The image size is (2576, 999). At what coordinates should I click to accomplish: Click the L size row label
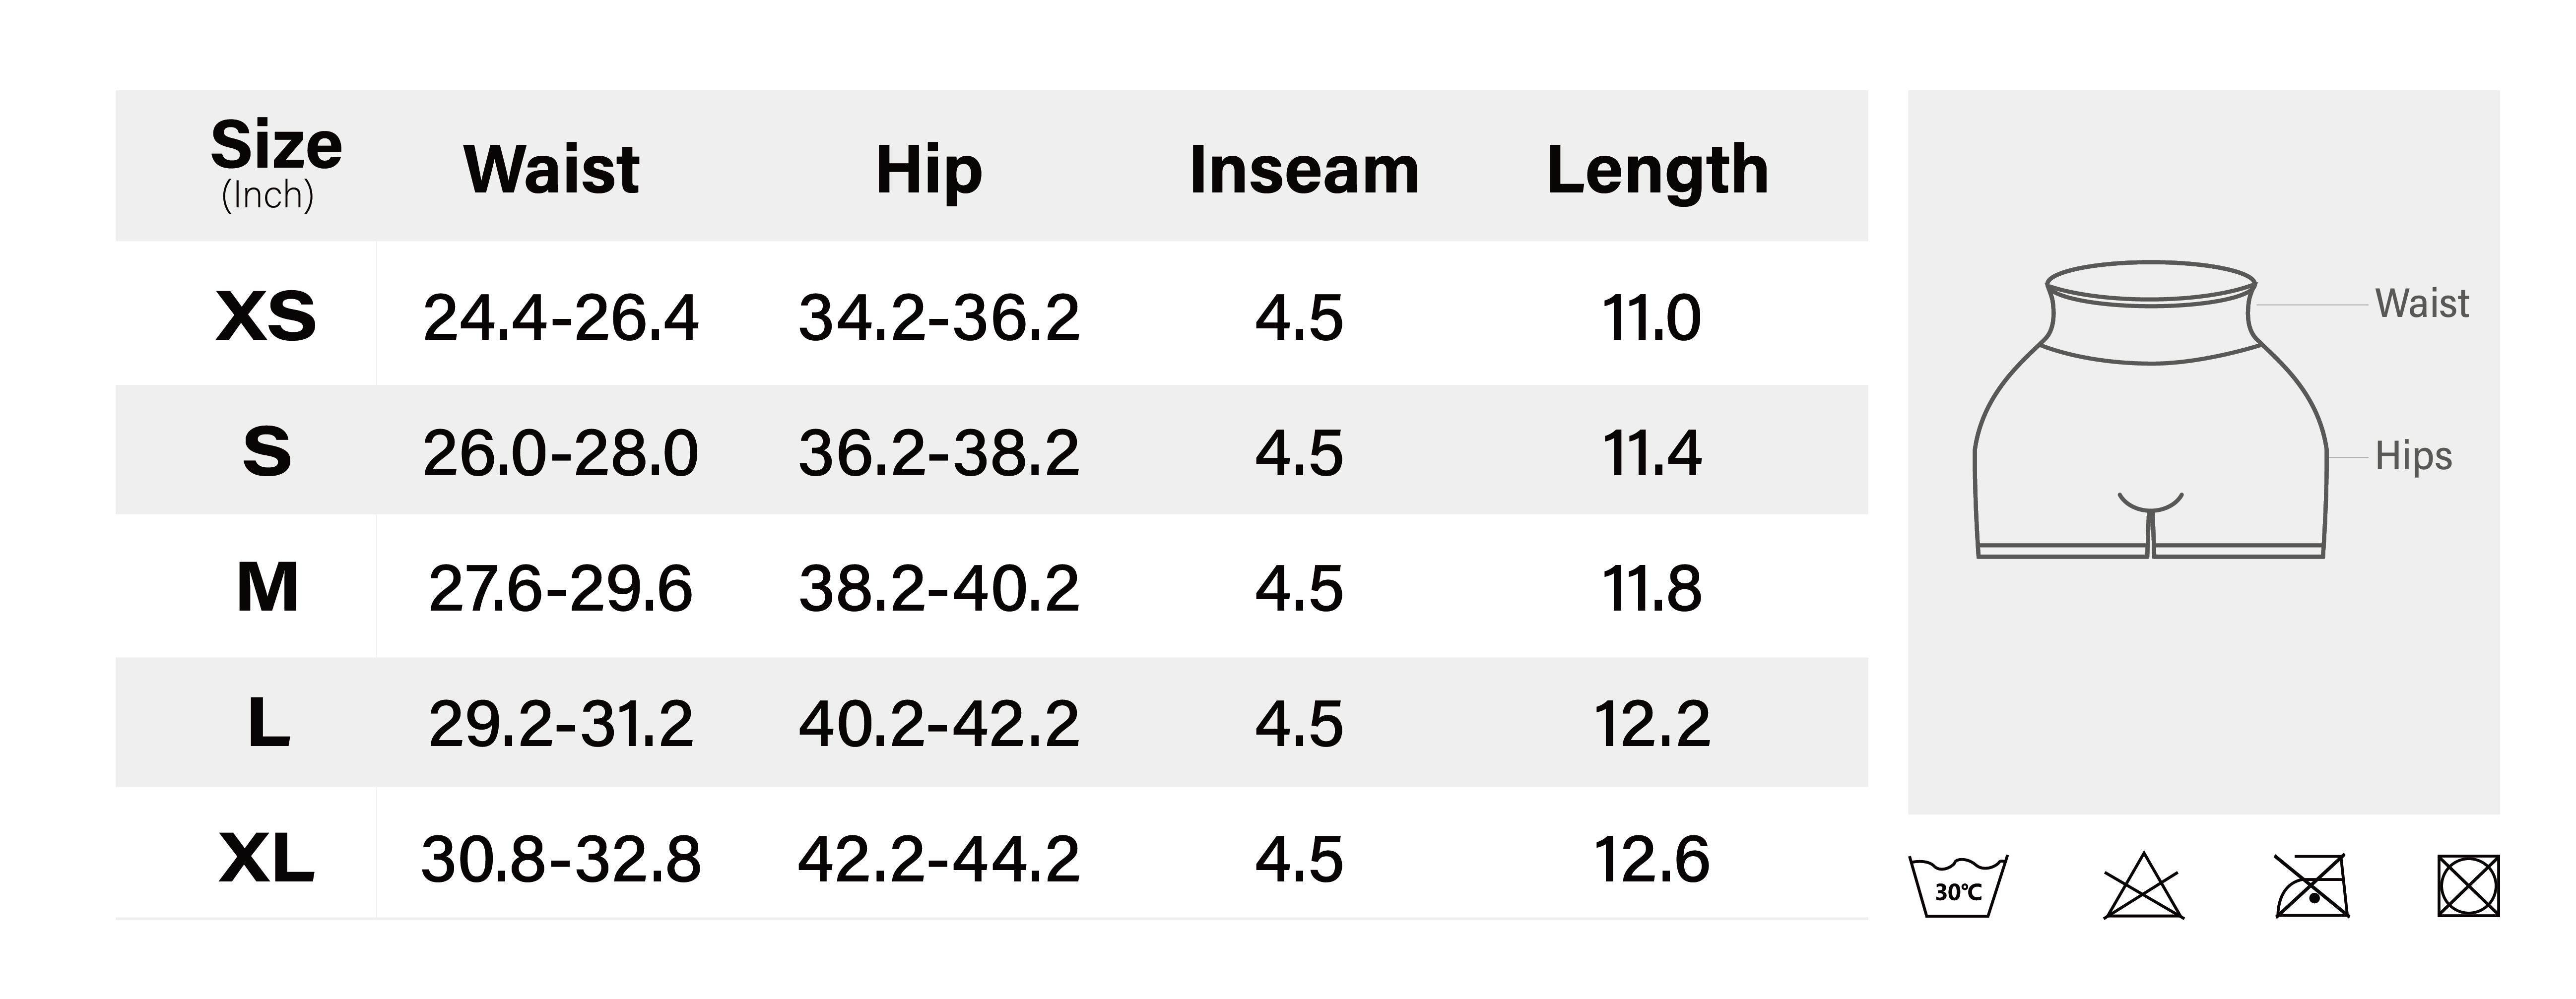point(268,722)
